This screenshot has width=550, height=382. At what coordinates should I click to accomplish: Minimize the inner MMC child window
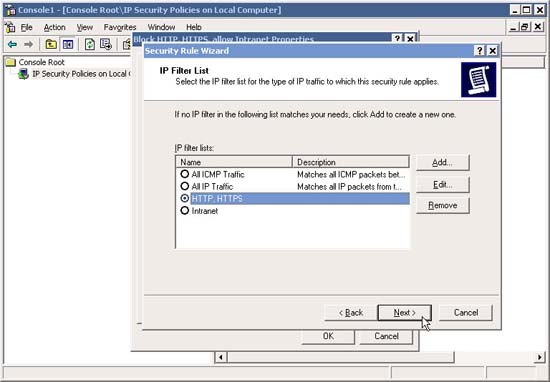(513, 27)
